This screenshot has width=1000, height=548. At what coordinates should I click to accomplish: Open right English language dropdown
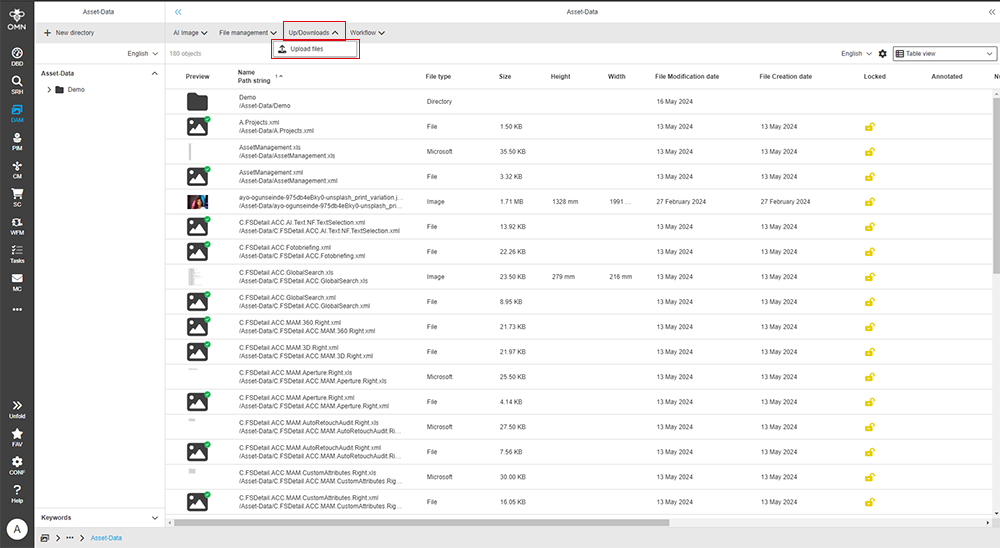pos(856,54)
